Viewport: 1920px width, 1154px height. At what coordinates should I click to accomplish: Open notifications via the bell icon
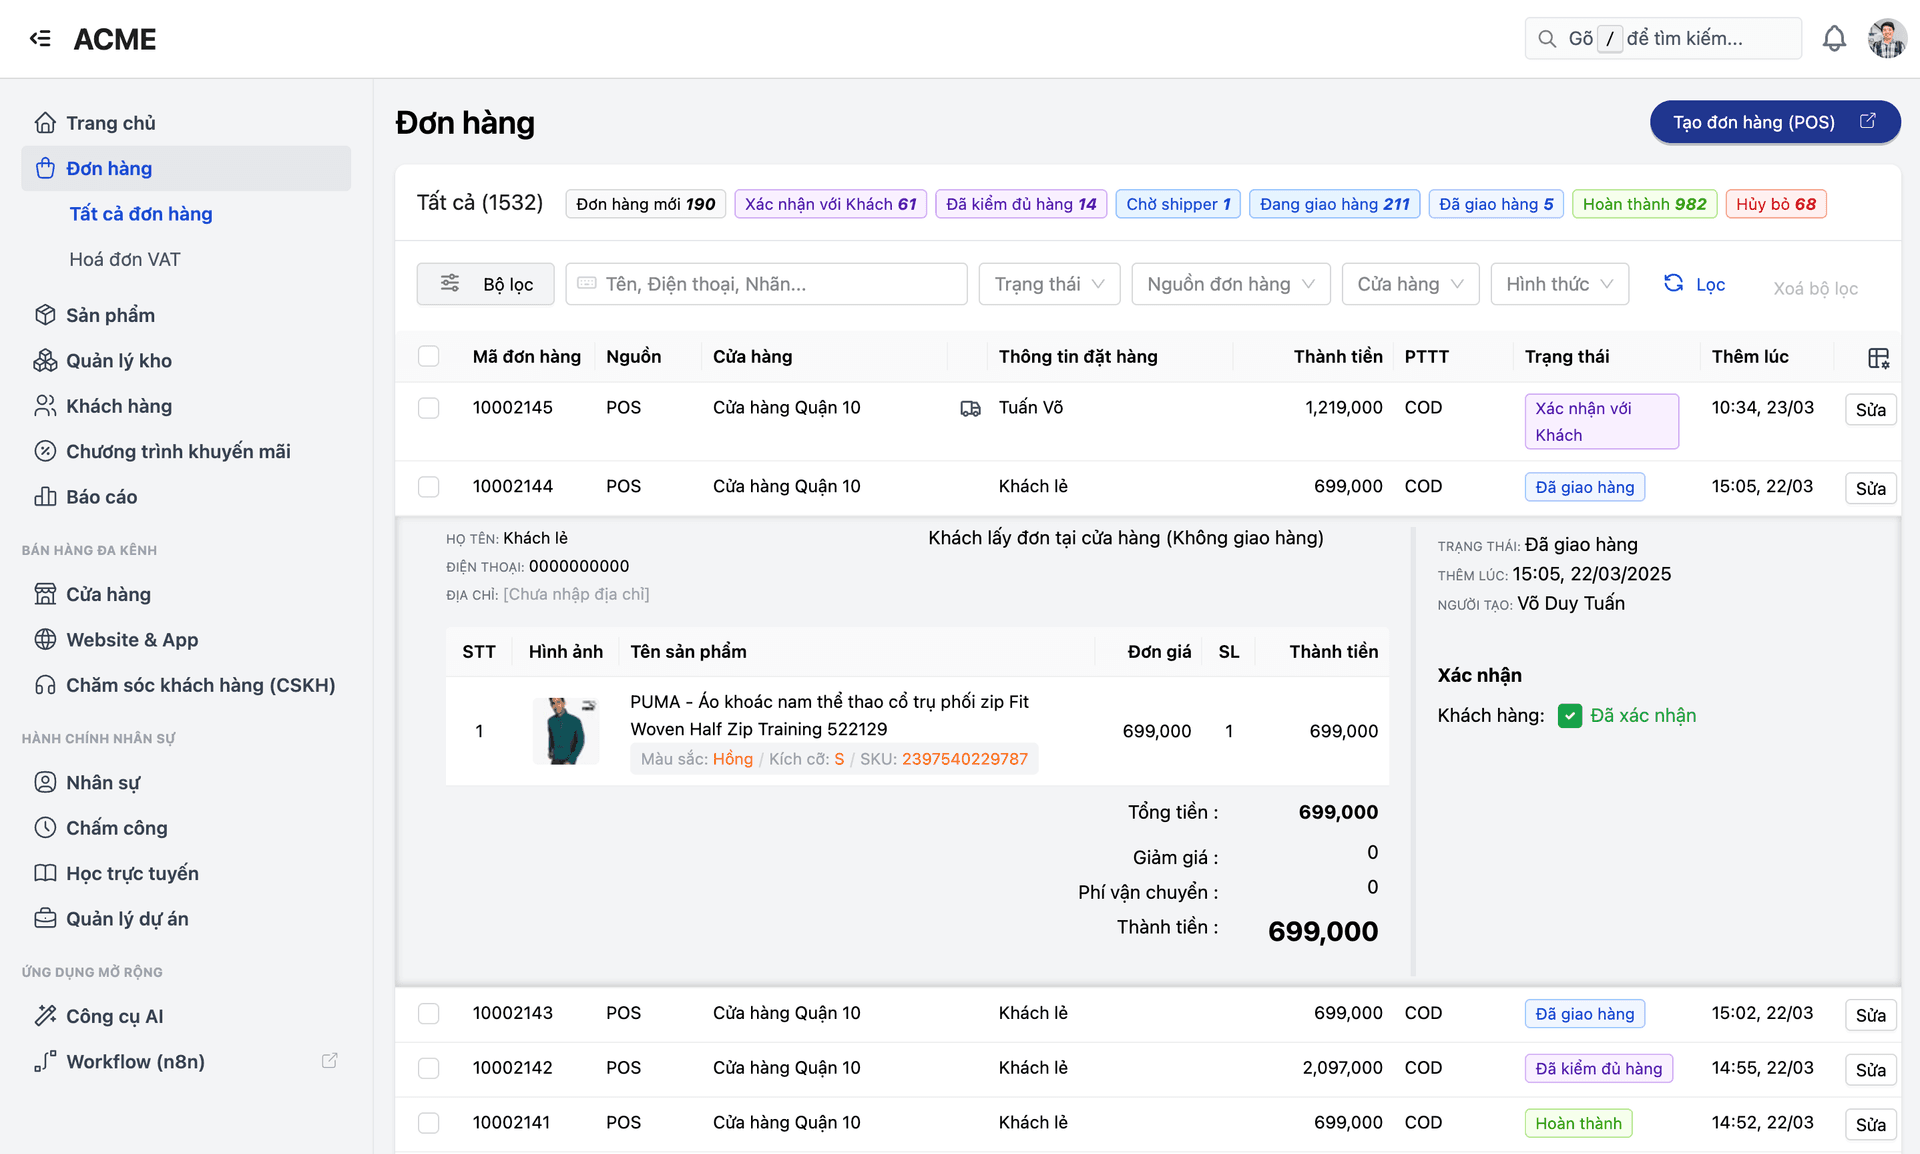pyautogui.click(x=1835, y=38)
